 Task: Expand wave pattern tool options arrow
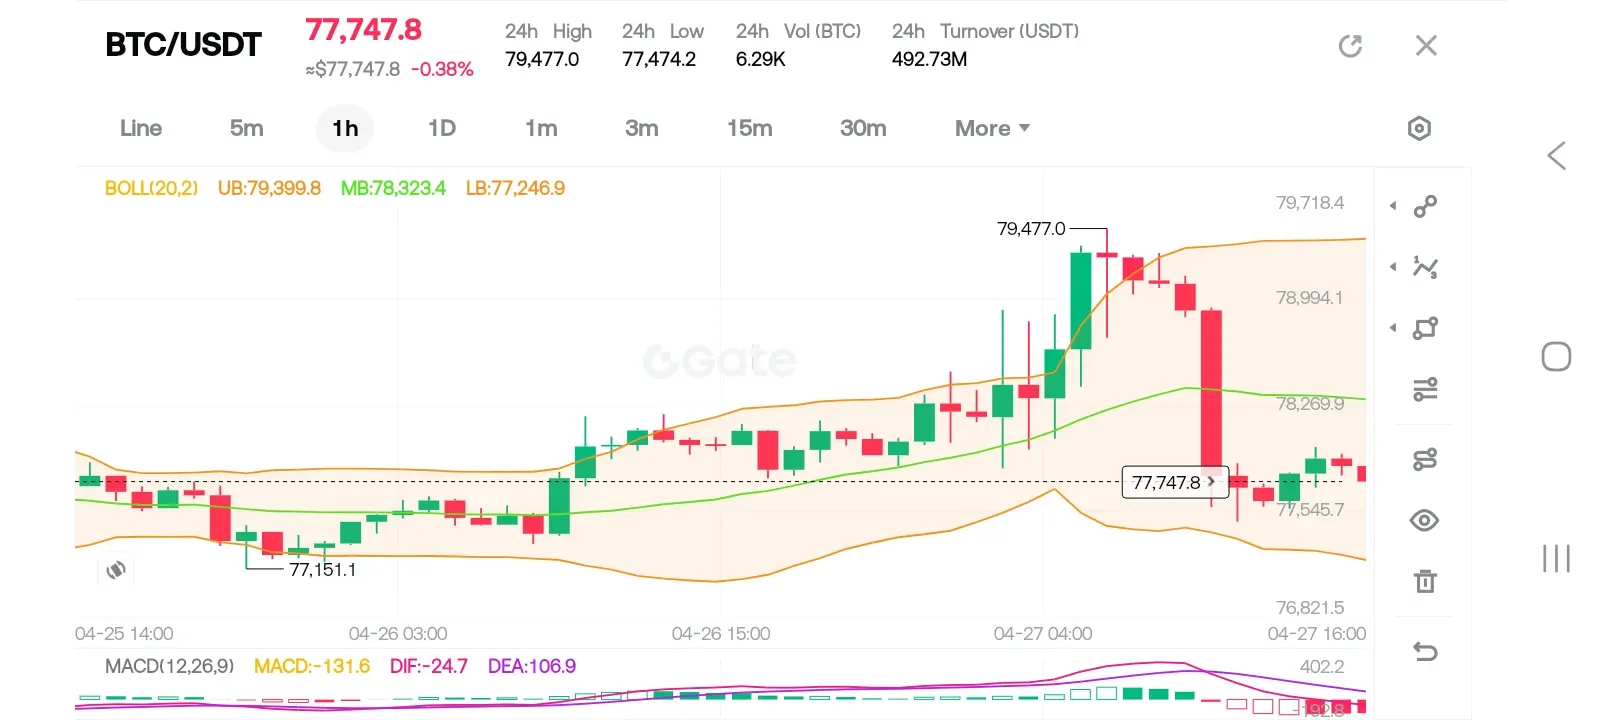[x=1393, y=267]
